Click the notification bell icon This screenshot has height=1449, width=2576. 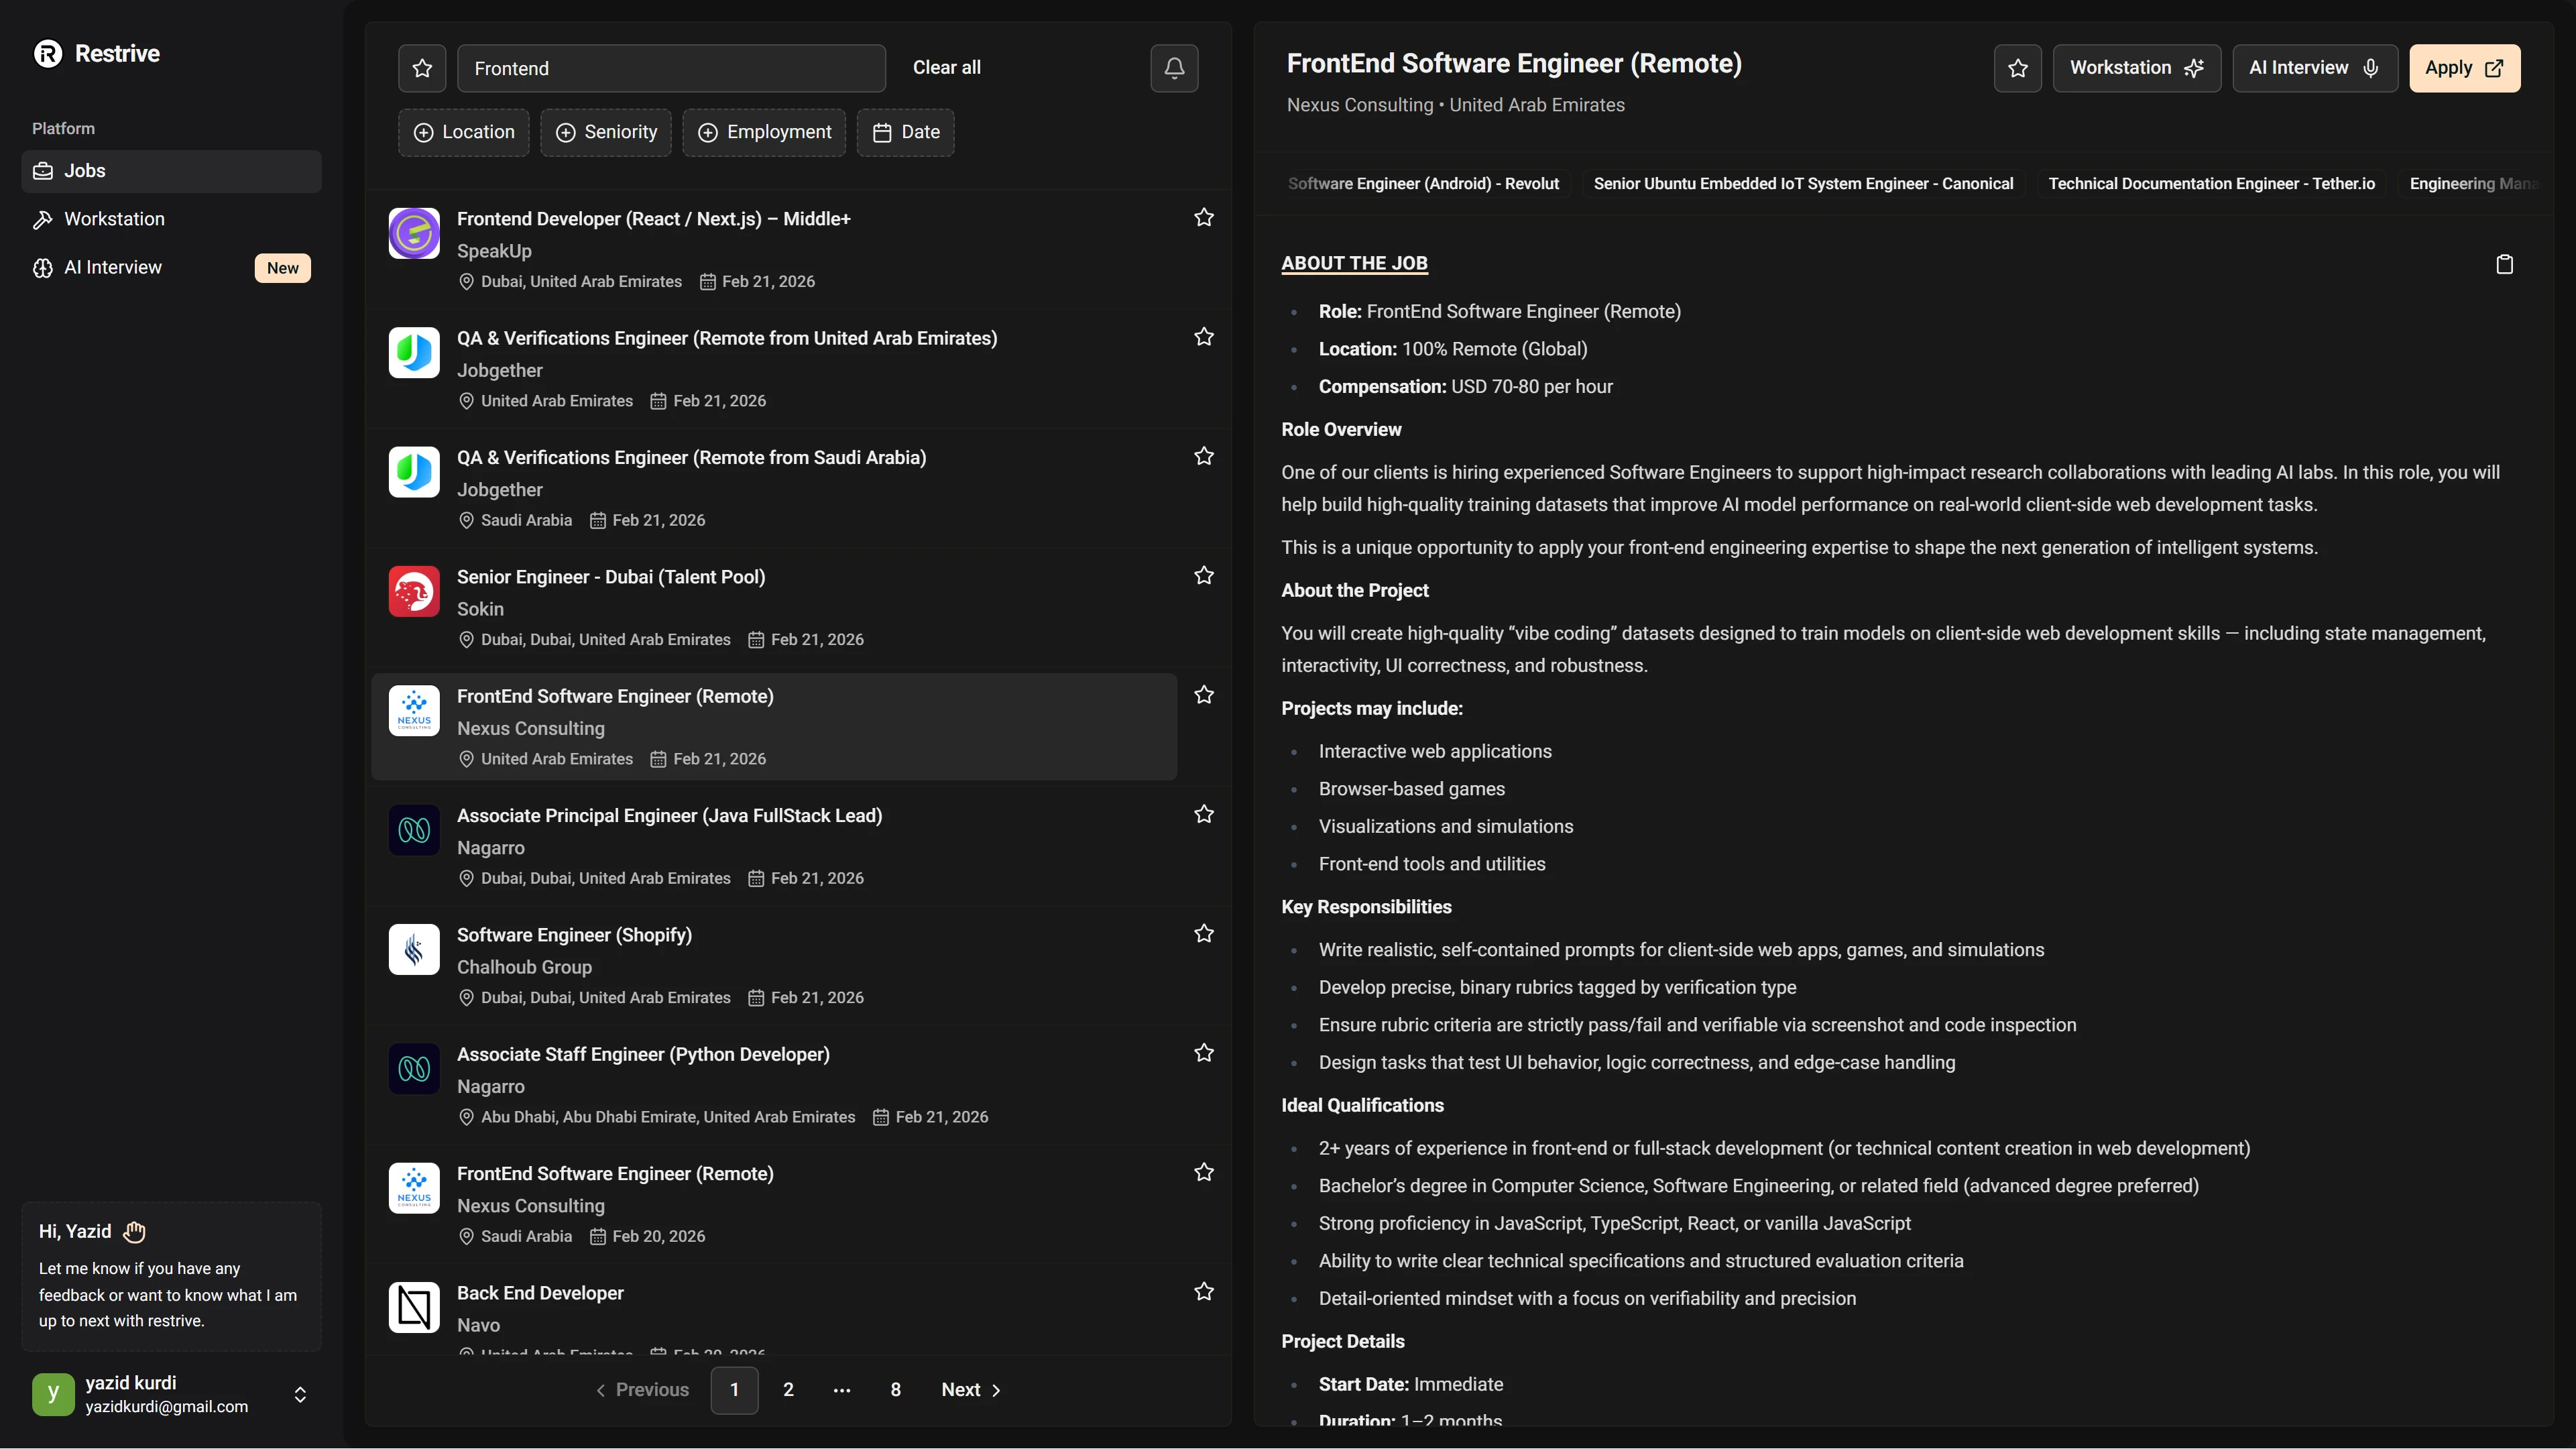click(x=1174, y=68)
